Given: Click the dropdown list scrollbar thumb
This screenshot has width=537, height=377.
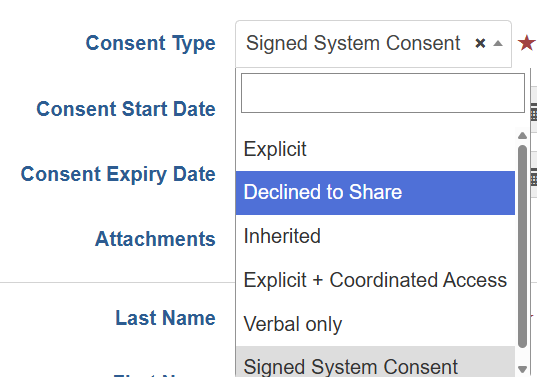Looking at the screenshot, I should pos(522,247).
